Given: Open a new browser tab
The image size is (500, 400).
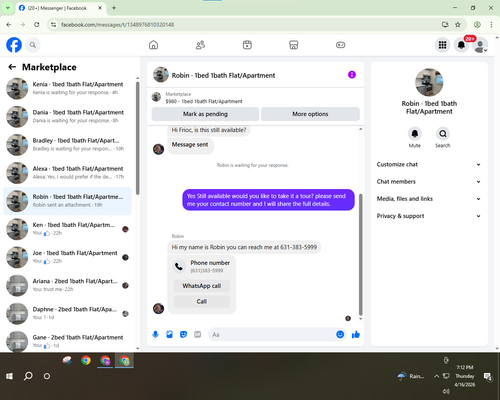Looking at the screenshot, I should click(114, 8).
